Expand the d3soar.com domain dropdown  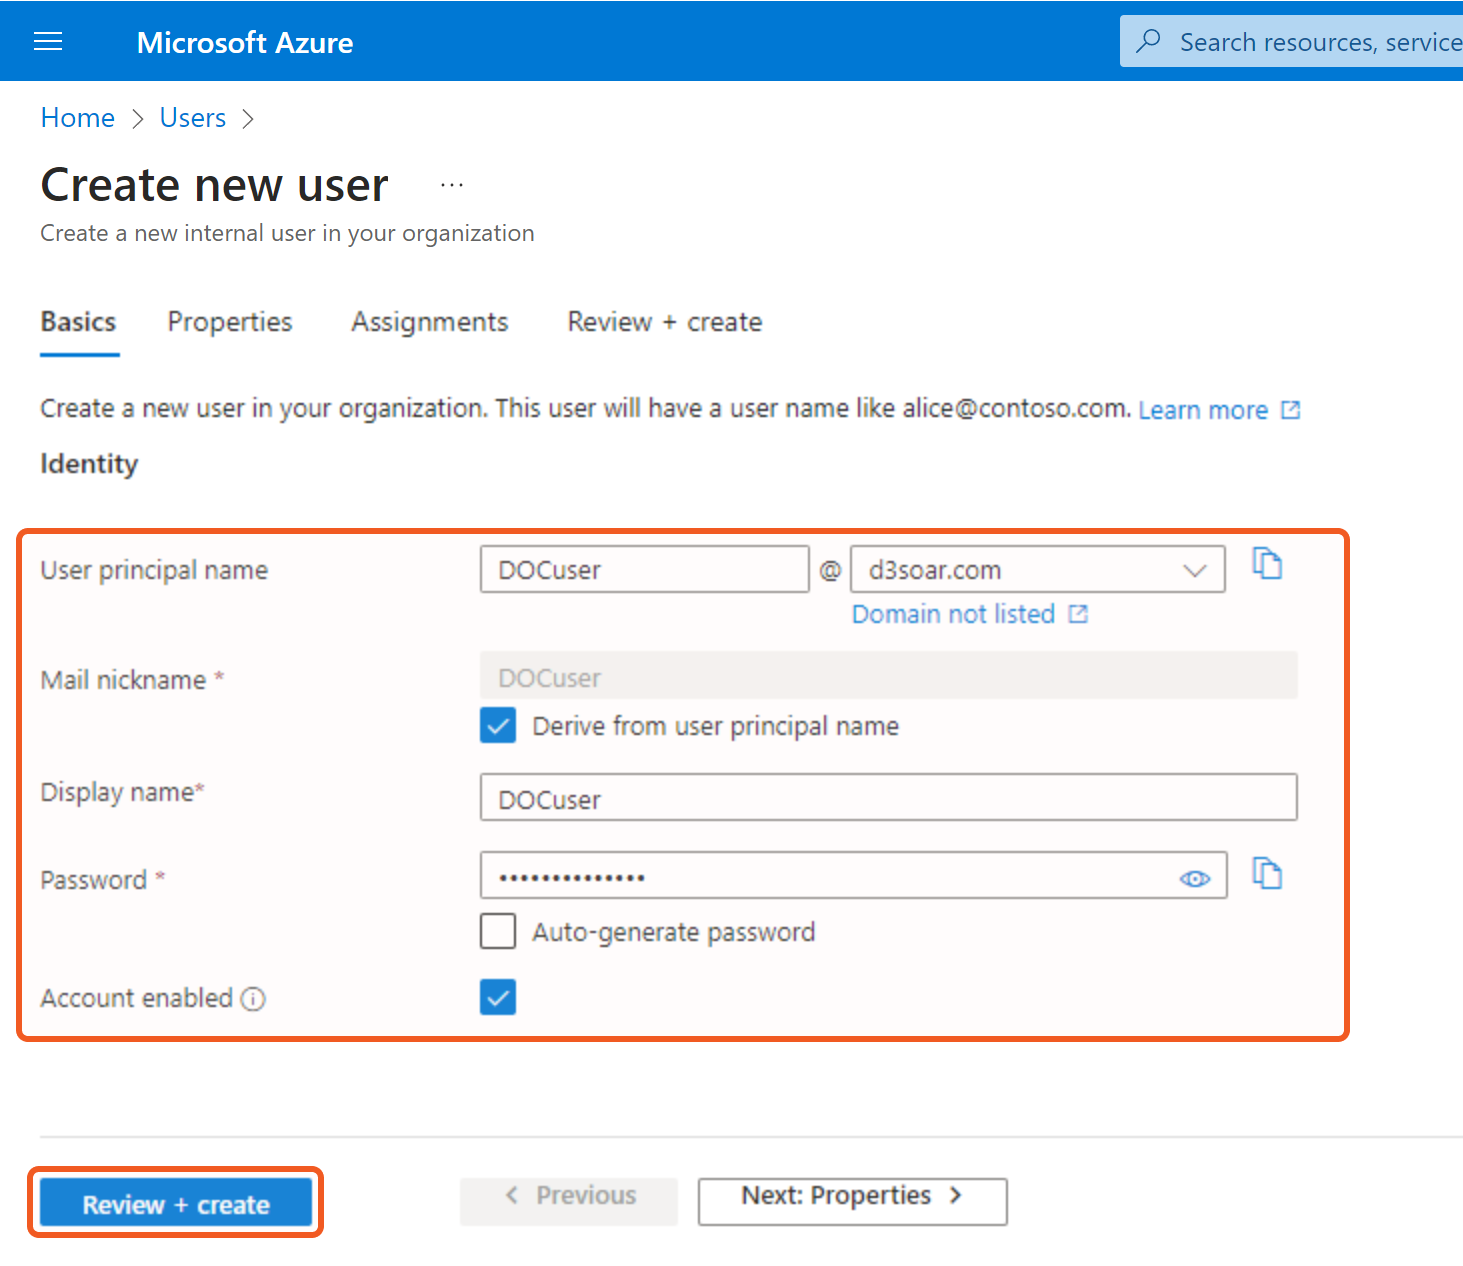pos(1194,569)
